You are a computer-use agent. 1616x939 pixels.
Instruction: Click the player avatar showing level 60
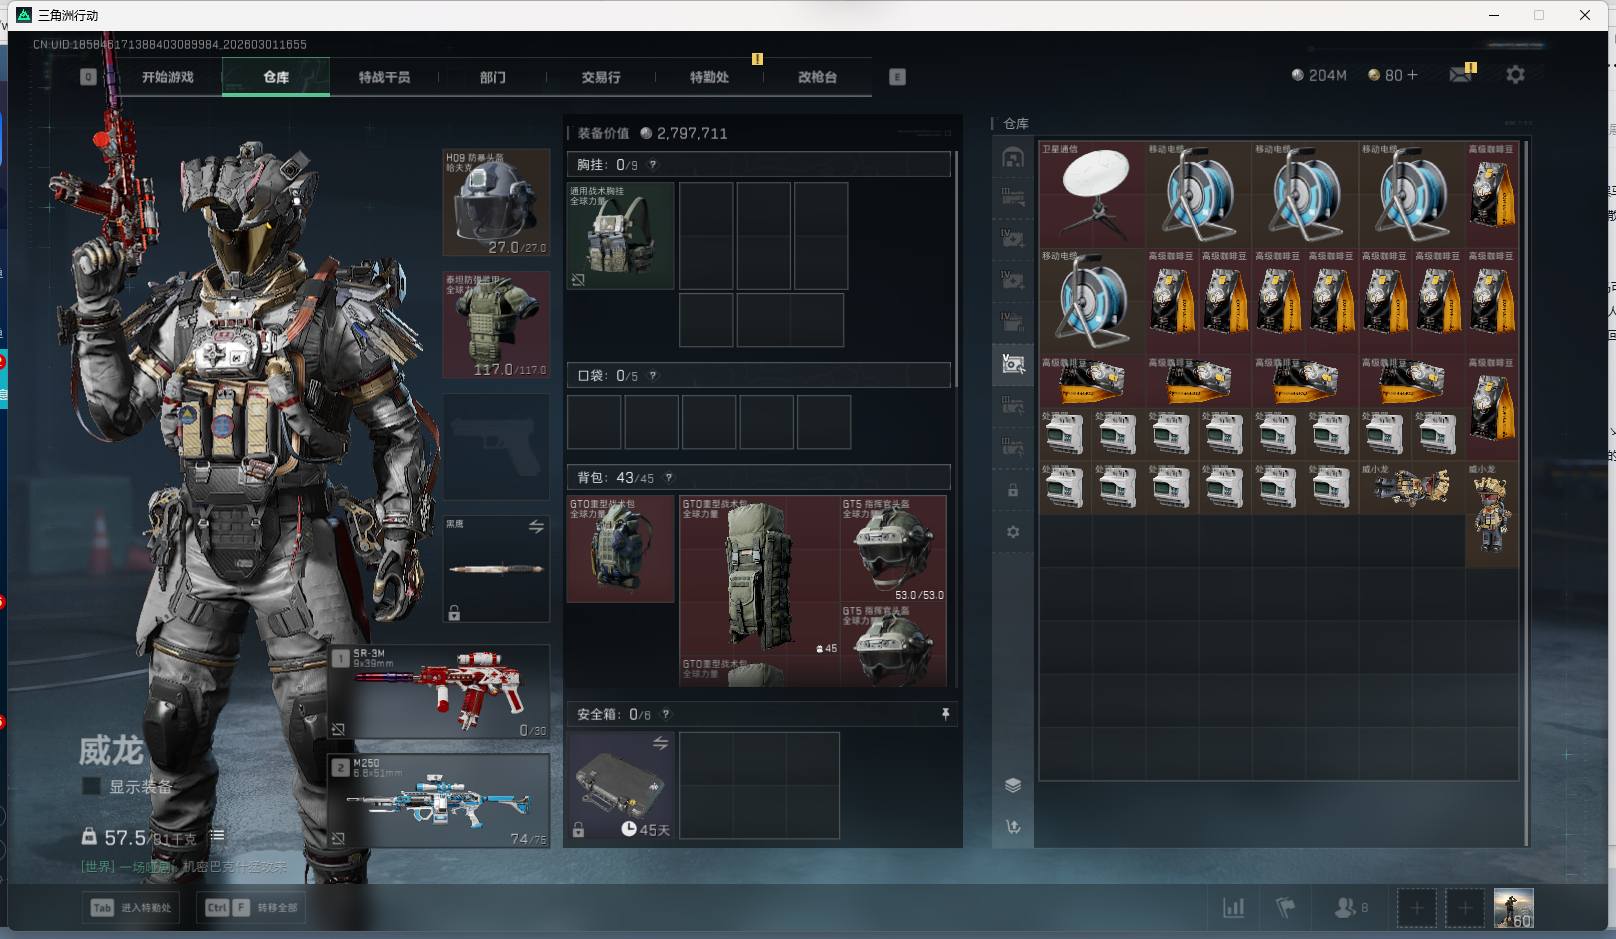(x=1513, y=908)
